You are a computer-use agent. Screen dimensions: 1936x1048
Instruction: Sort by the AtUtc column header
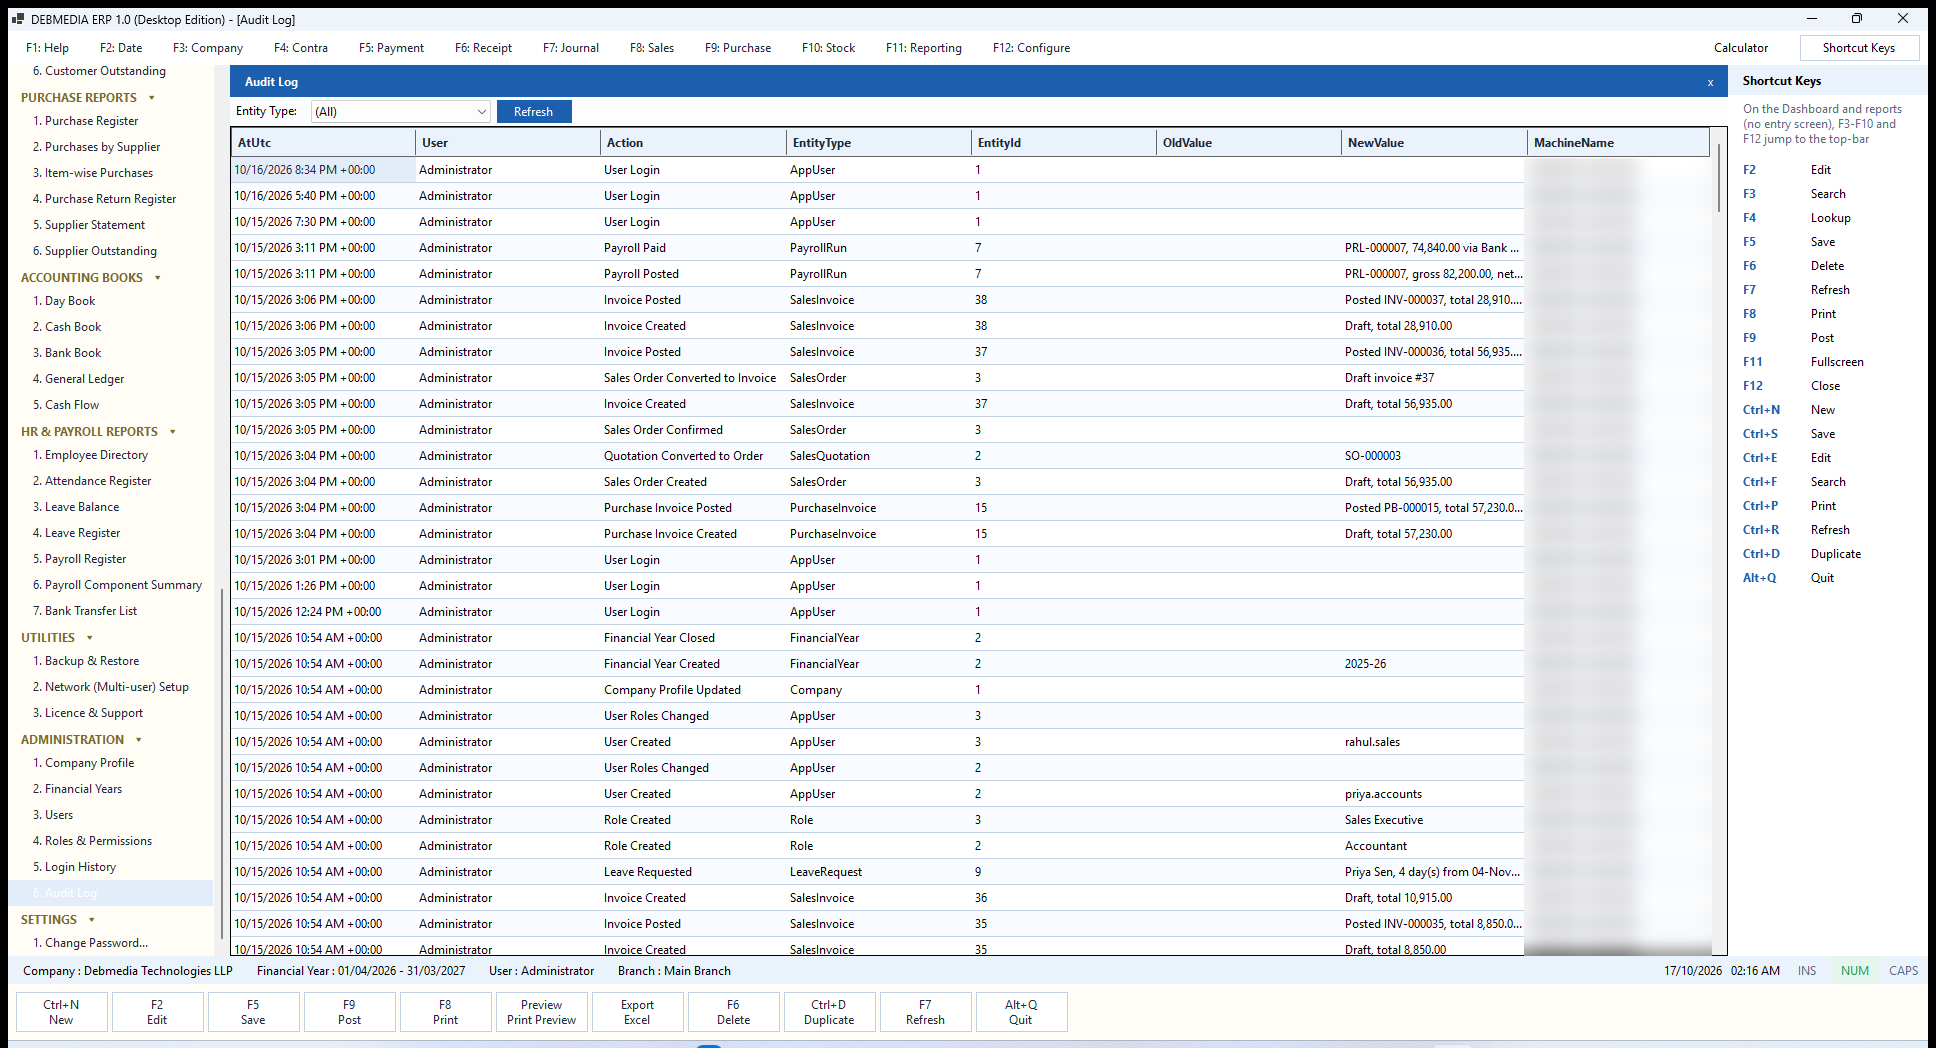(x=323, y=143)
